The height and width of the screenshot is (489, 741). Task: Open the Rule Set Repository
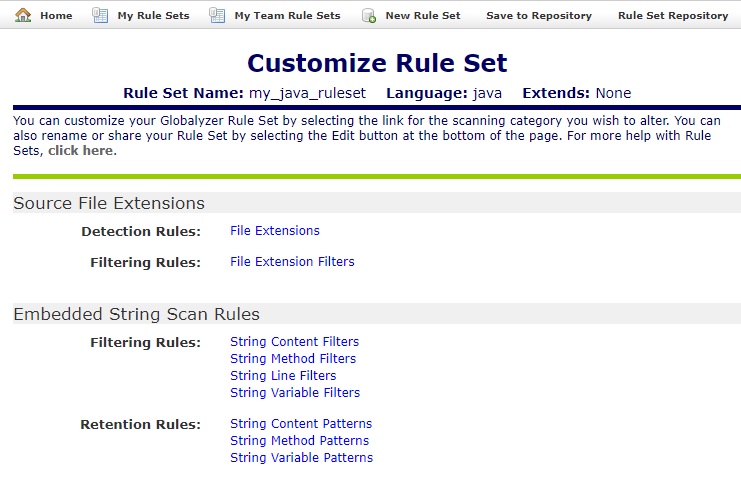tap(673, 16)
